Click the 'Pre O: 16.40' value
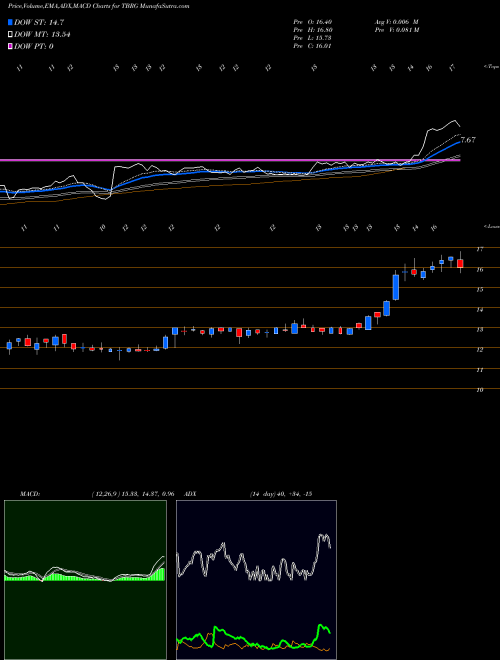This screenshot has height=660, width=500. 312,22
